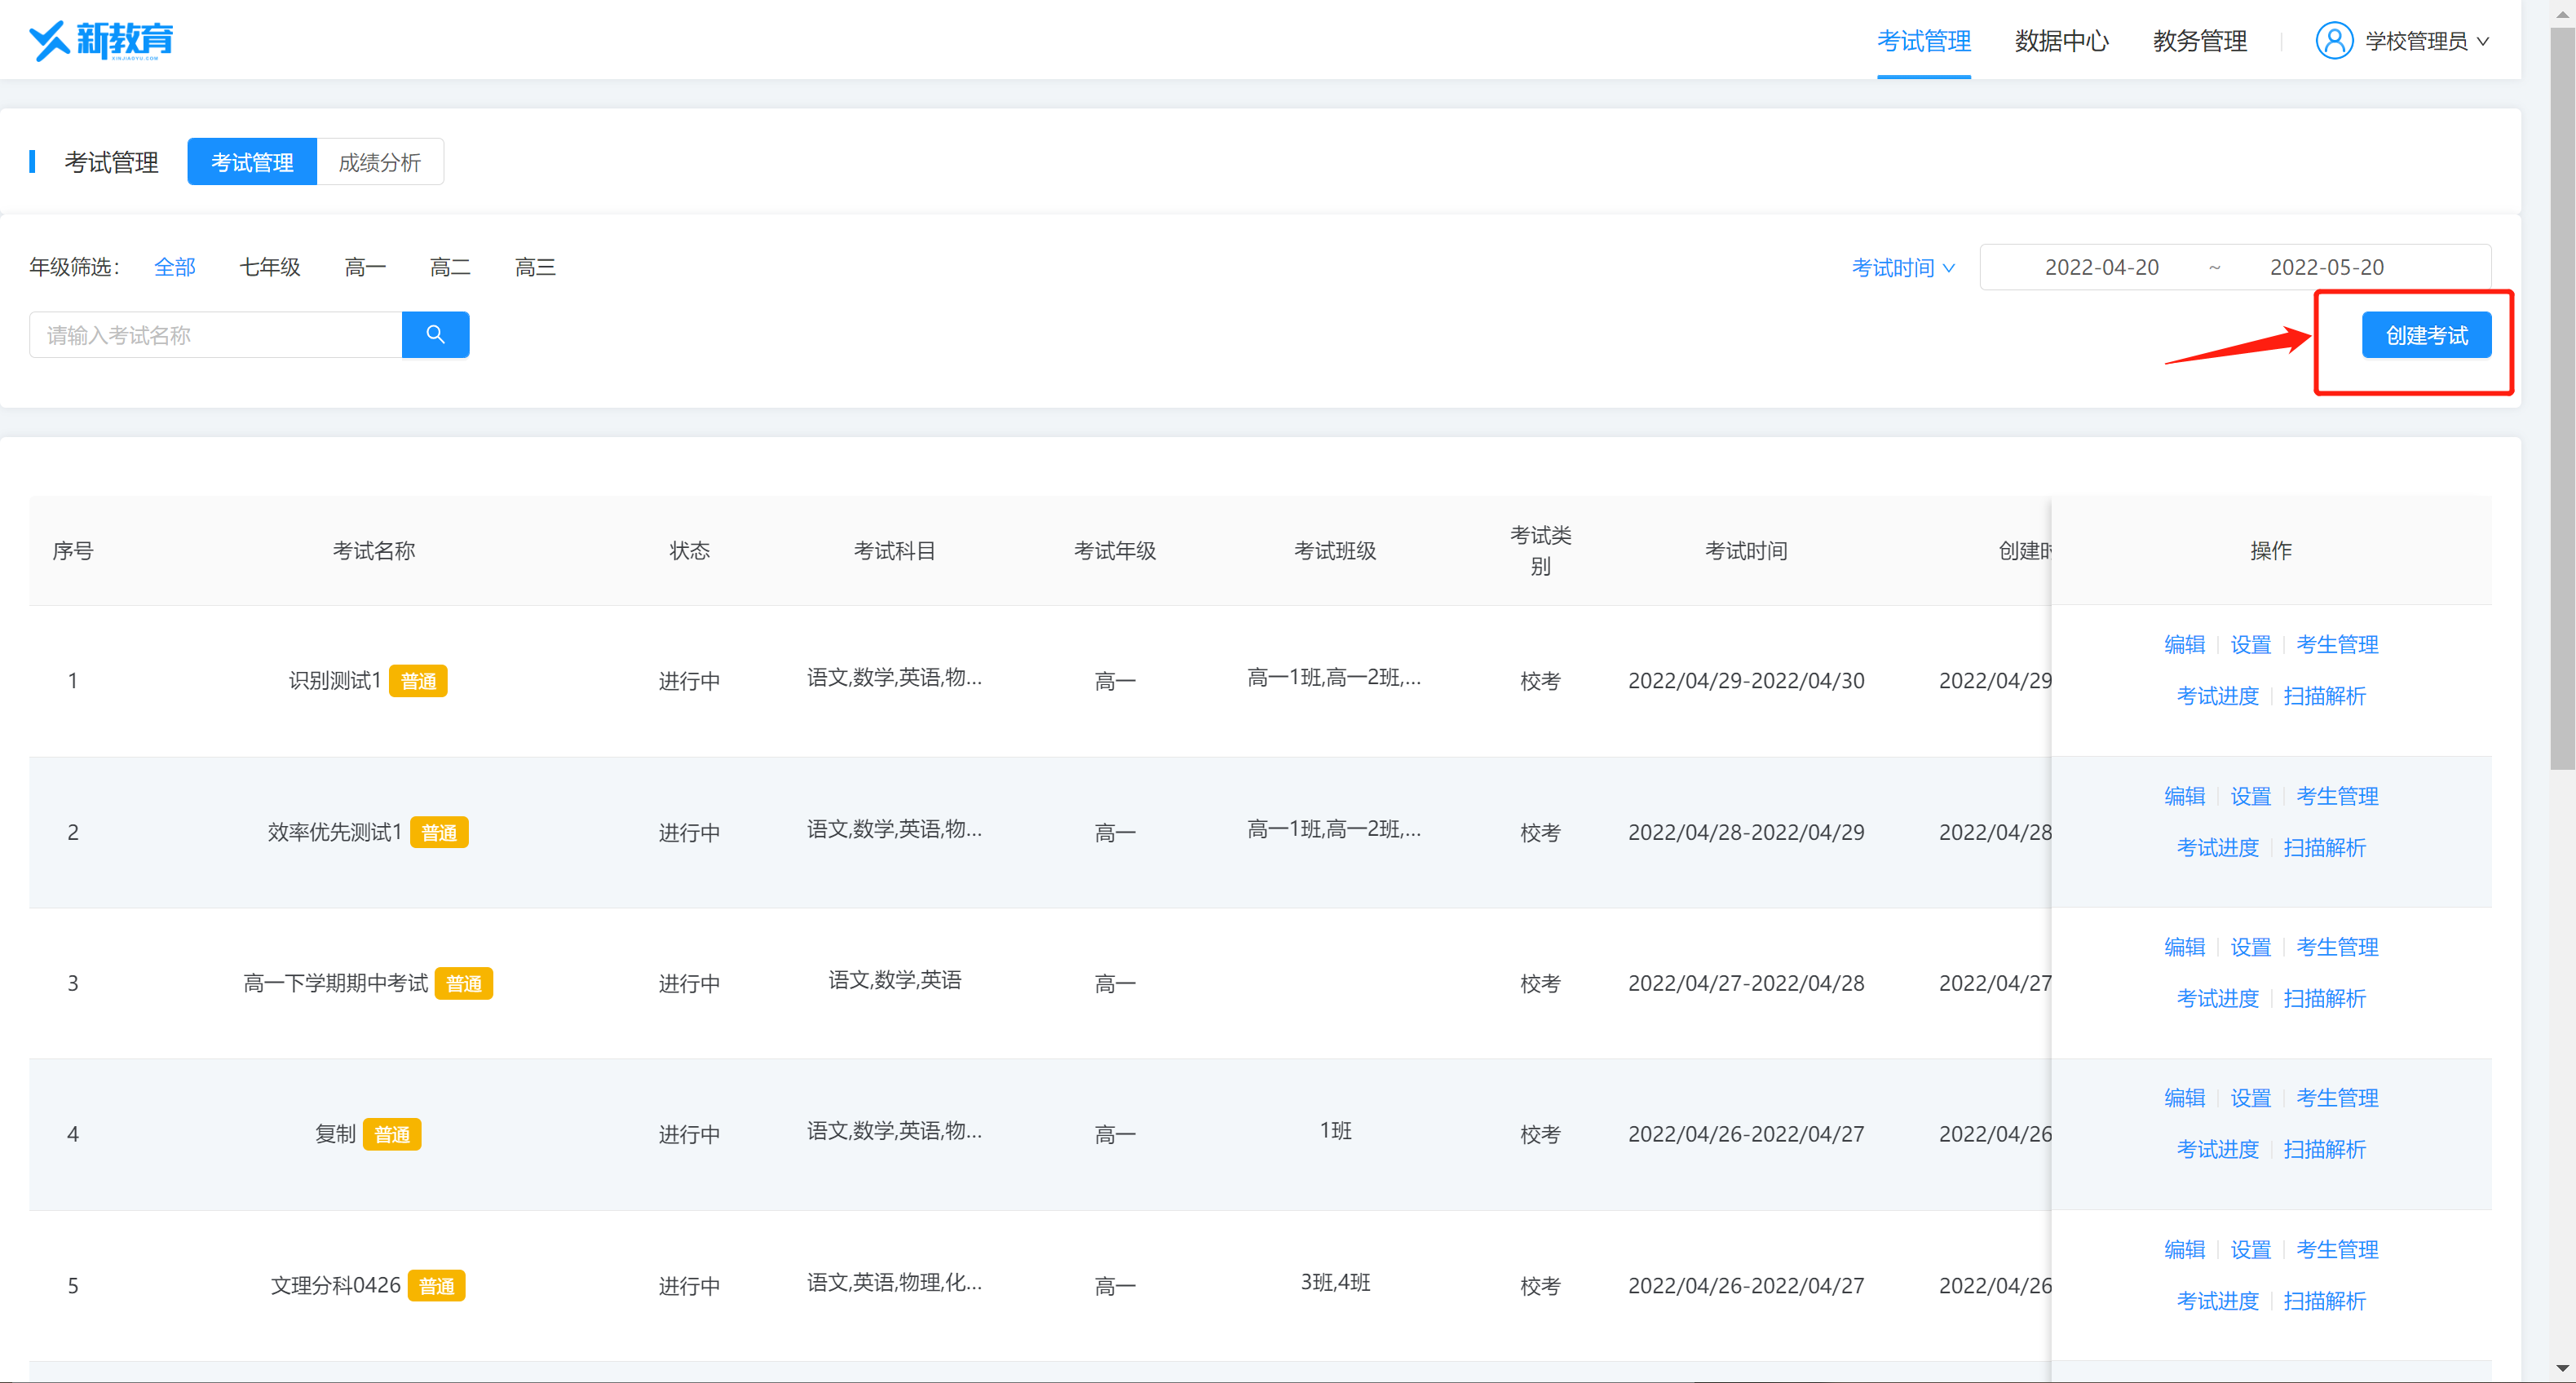Open end date picker 2022-05-20

[x=2326, y=267]
